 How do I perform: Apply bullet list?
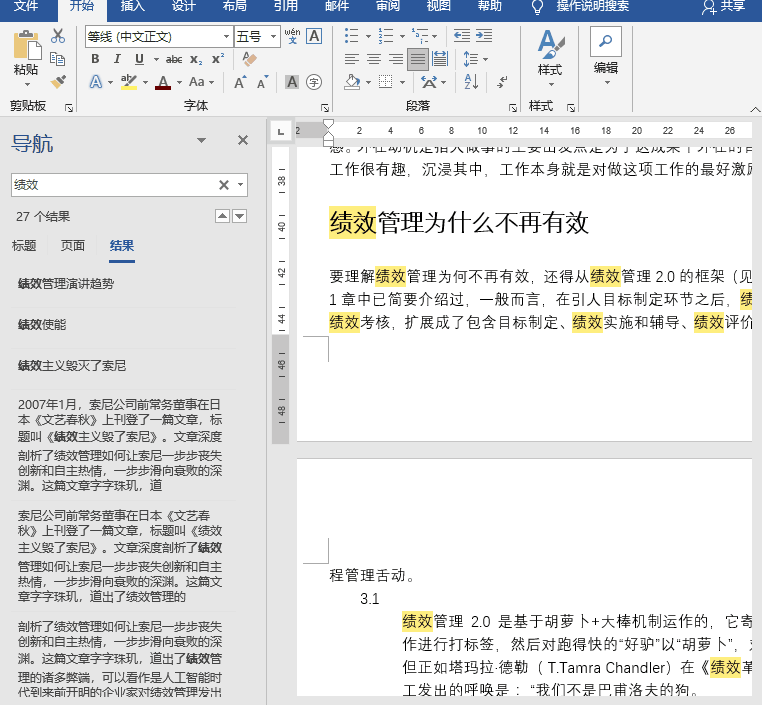coord(352,35)
